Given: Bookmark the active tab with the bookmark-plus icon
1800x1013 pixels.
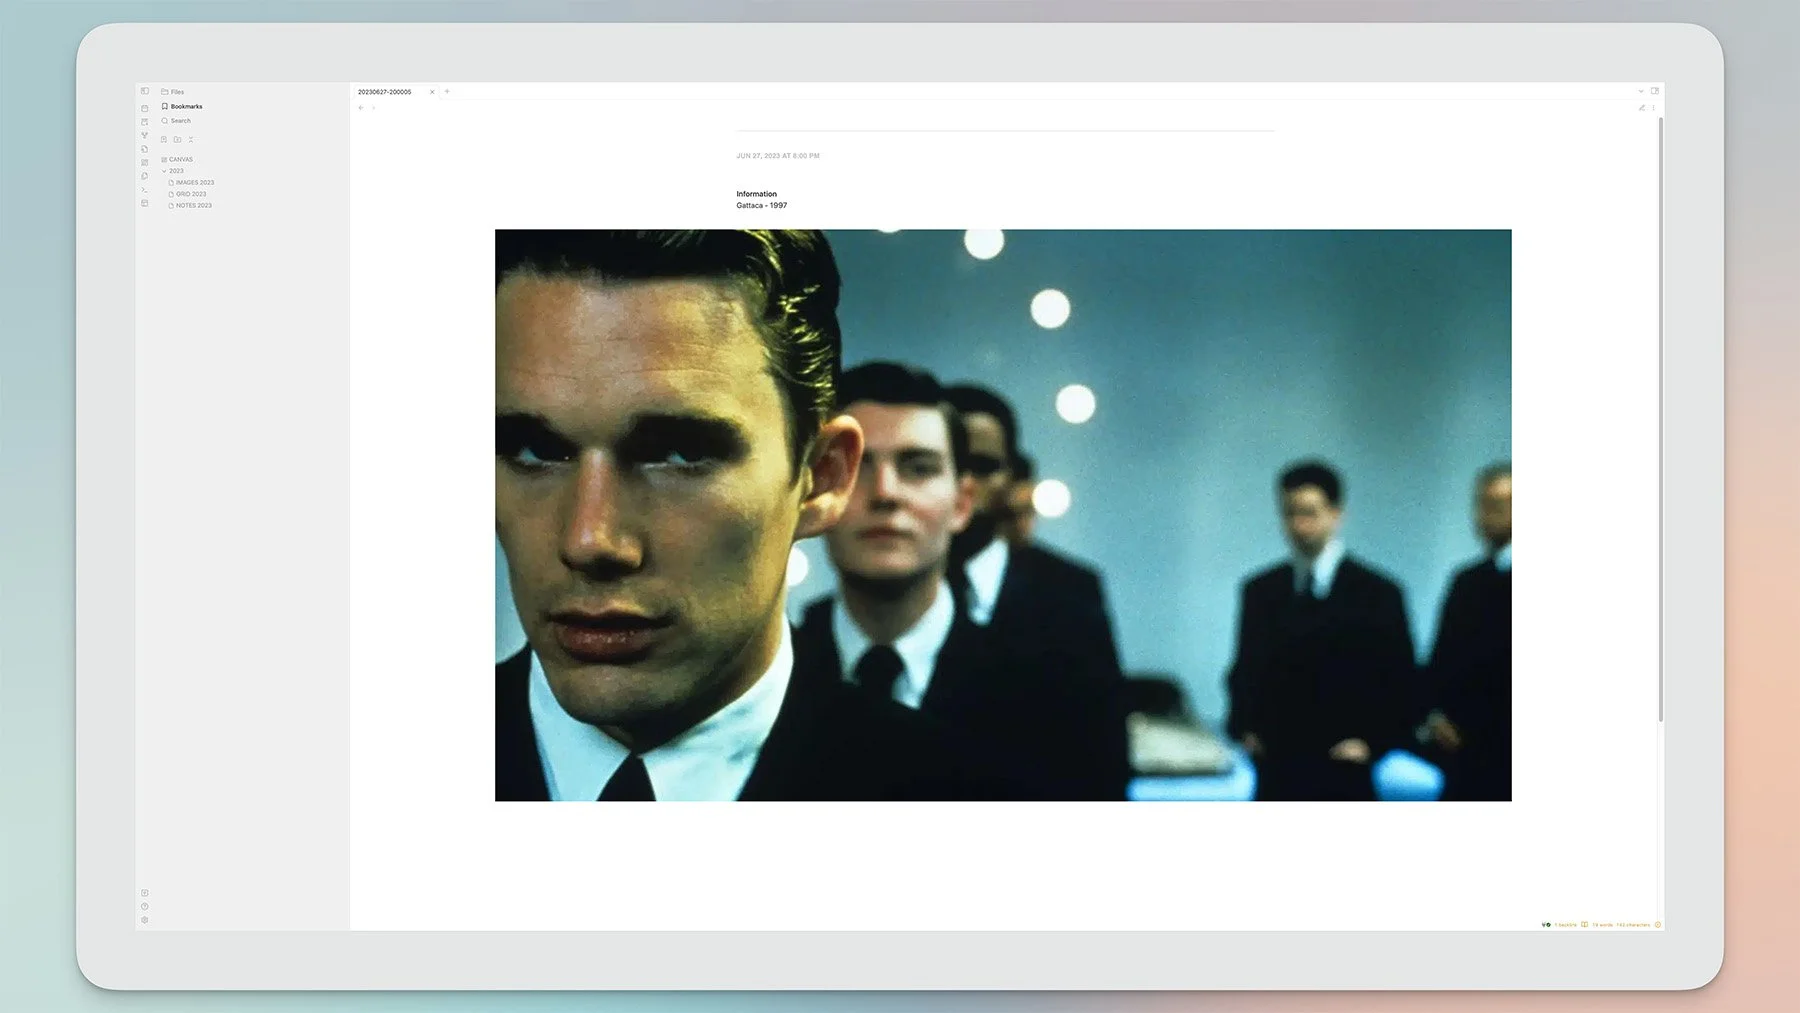Looking at the screenshot, I should click(x=164, y=140).
